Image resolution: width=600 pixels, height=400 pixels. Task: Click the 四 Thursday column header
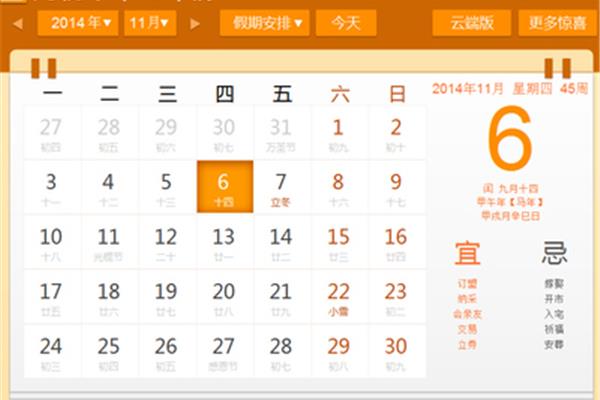[225, 94]
